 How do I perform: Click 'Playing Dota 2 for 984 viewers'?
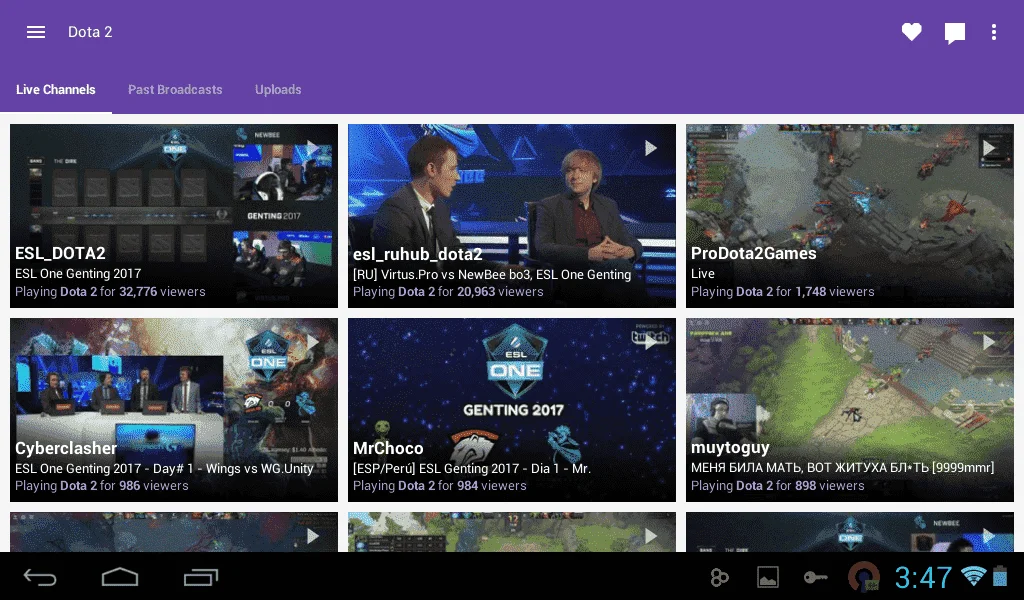point(440,486)
